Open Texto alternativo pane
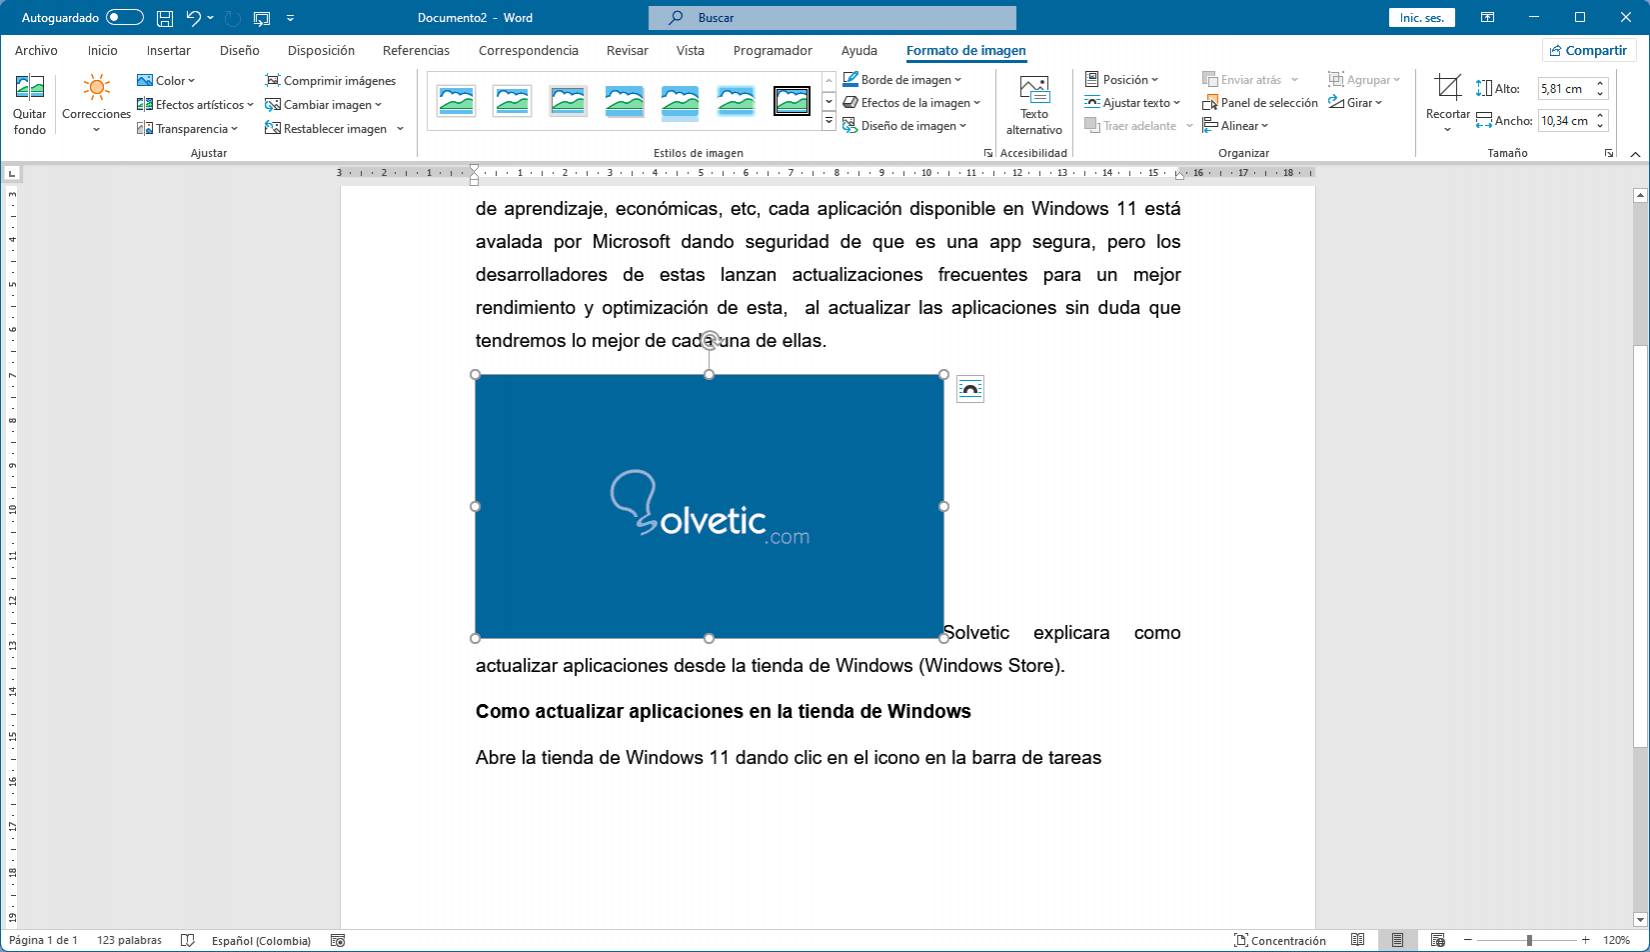The width and height of the screenshot is (1650, 952). tap(1034, 105)
